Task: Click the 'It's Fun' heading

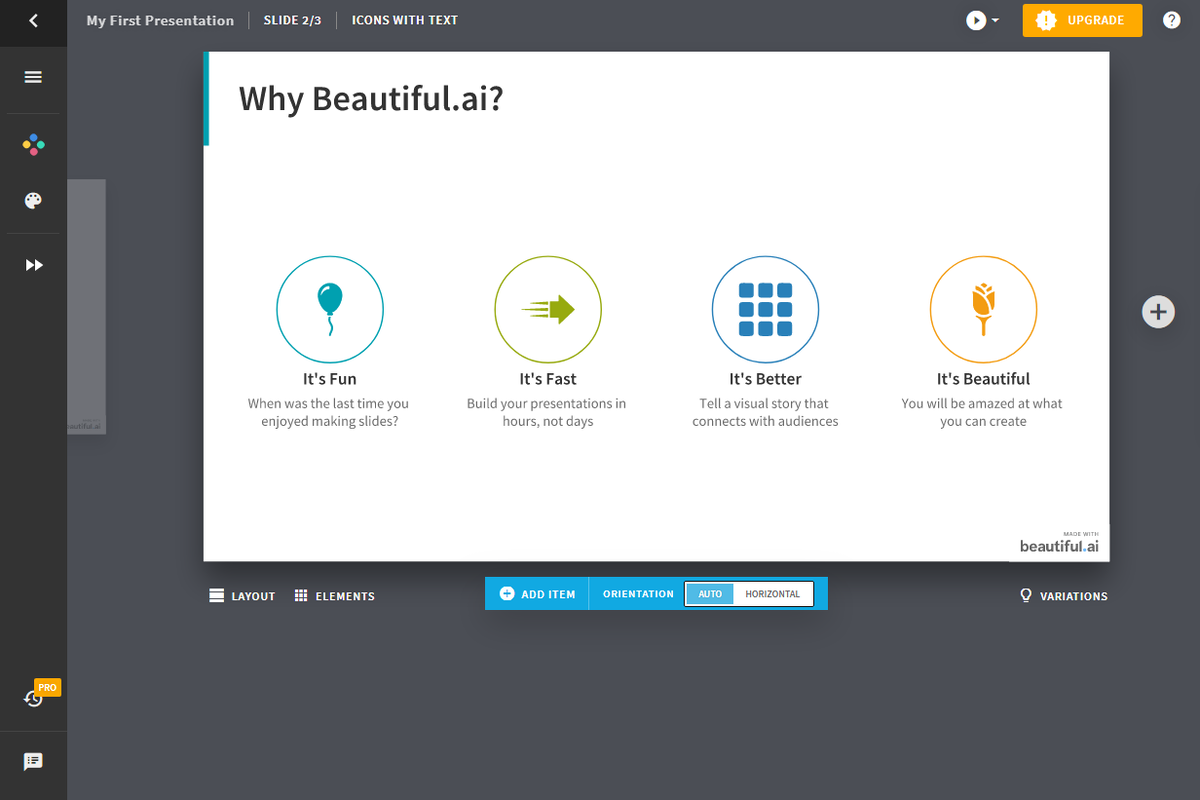Action: pyautogui.click(x=330, y=379)
